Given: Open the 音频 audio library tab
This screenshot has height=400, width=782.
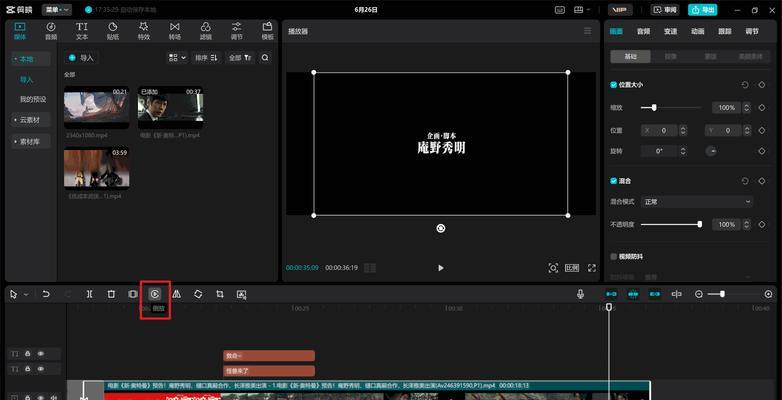Looking at the screenshot, I should click(51, 31).
